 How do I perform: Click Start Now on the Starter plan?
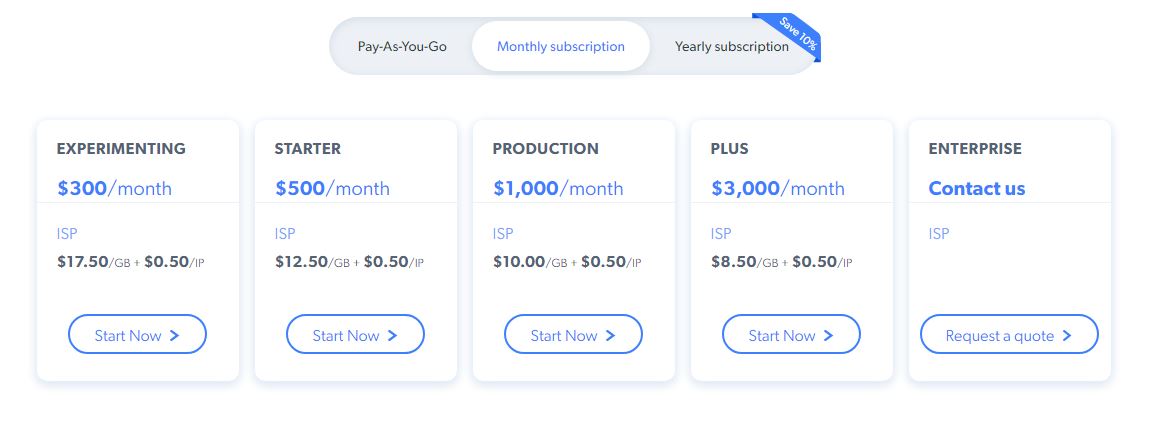pyautogui.click(x=355, y=335)
